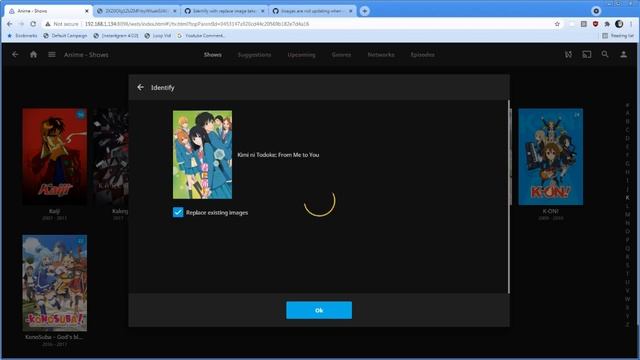Screen dimensions: 640x360
Task: Switch to Images are not updating GitHub tab
Action: pos(312,11)
